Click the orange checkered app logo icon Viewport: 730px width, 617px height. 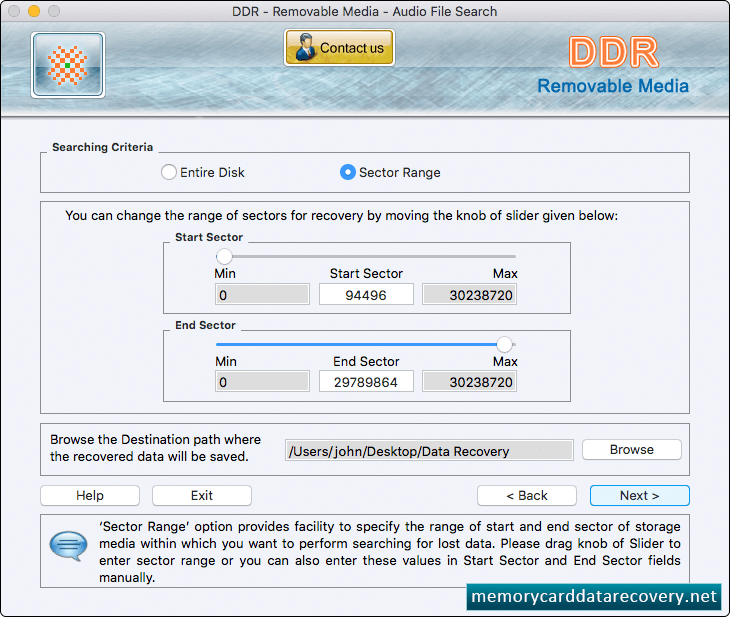coord(68,65)
